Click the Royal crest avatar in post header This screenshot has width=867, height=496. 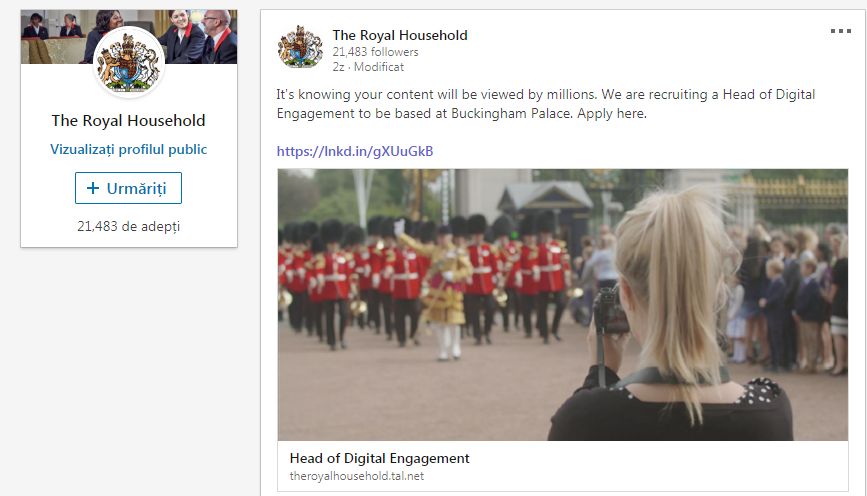(x=300, y=47)
